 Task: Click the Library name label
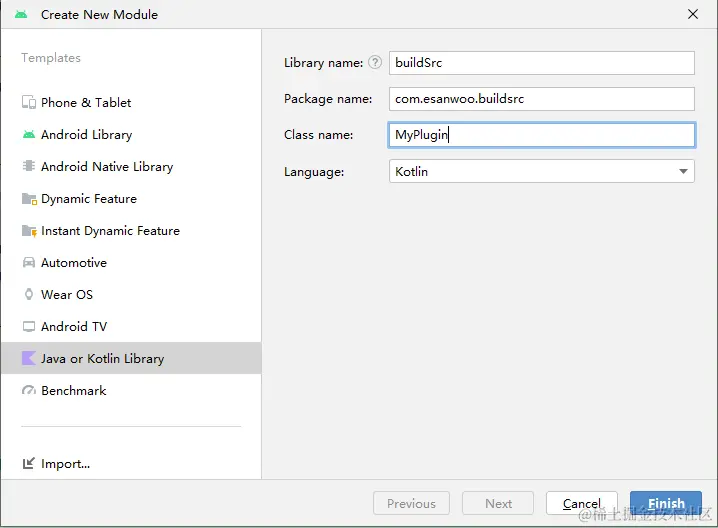pyautogui.click(x=323, y=62)
